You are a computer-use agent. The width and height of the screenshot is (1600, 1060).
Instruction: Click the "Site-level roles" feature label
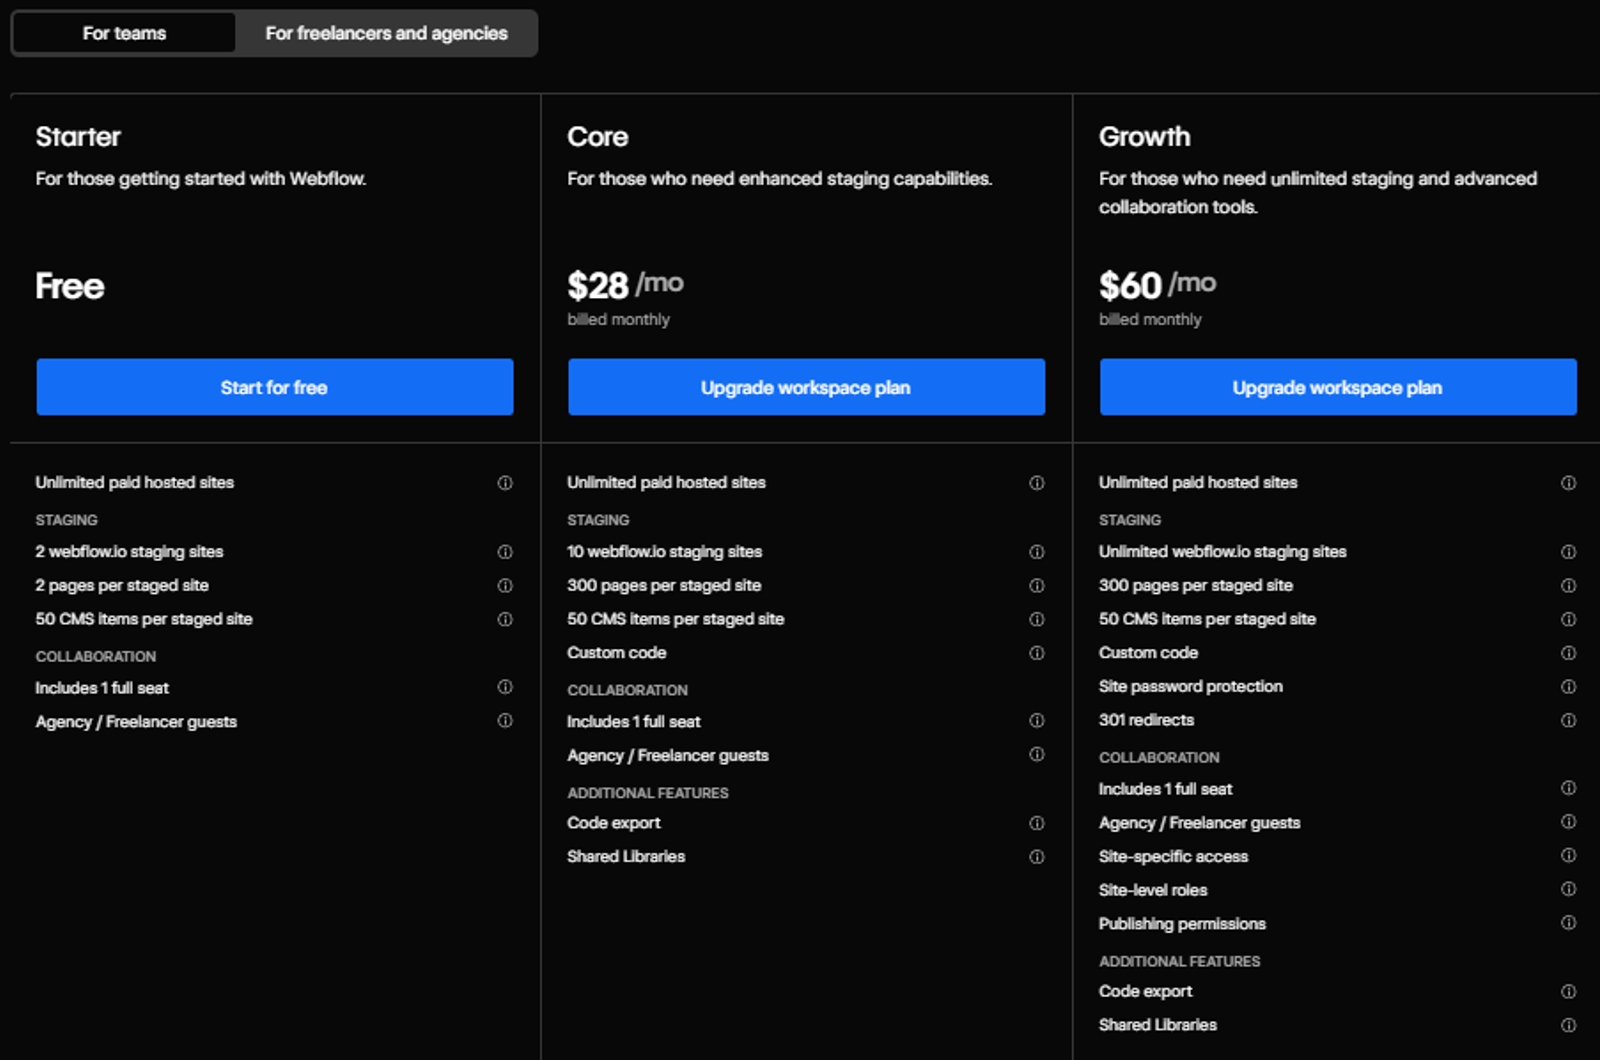[1153, 890]
